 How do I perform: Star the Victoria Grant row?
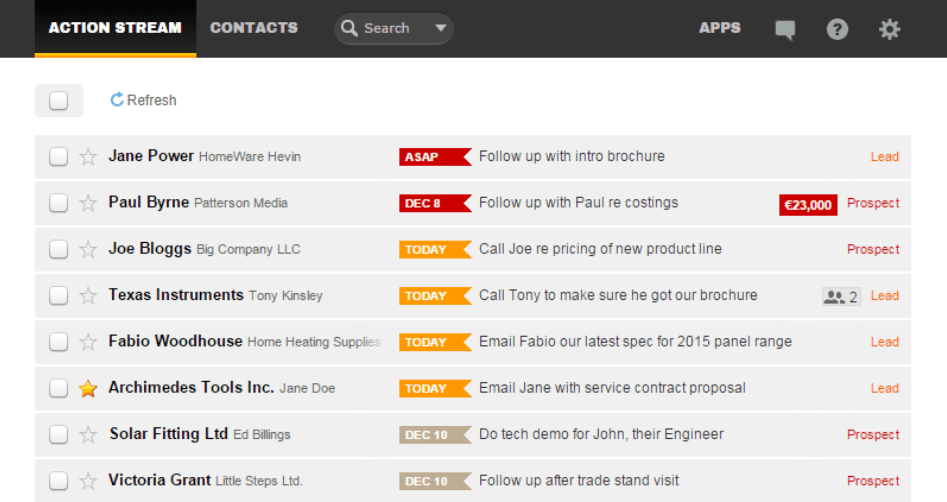tap(88, 481)
